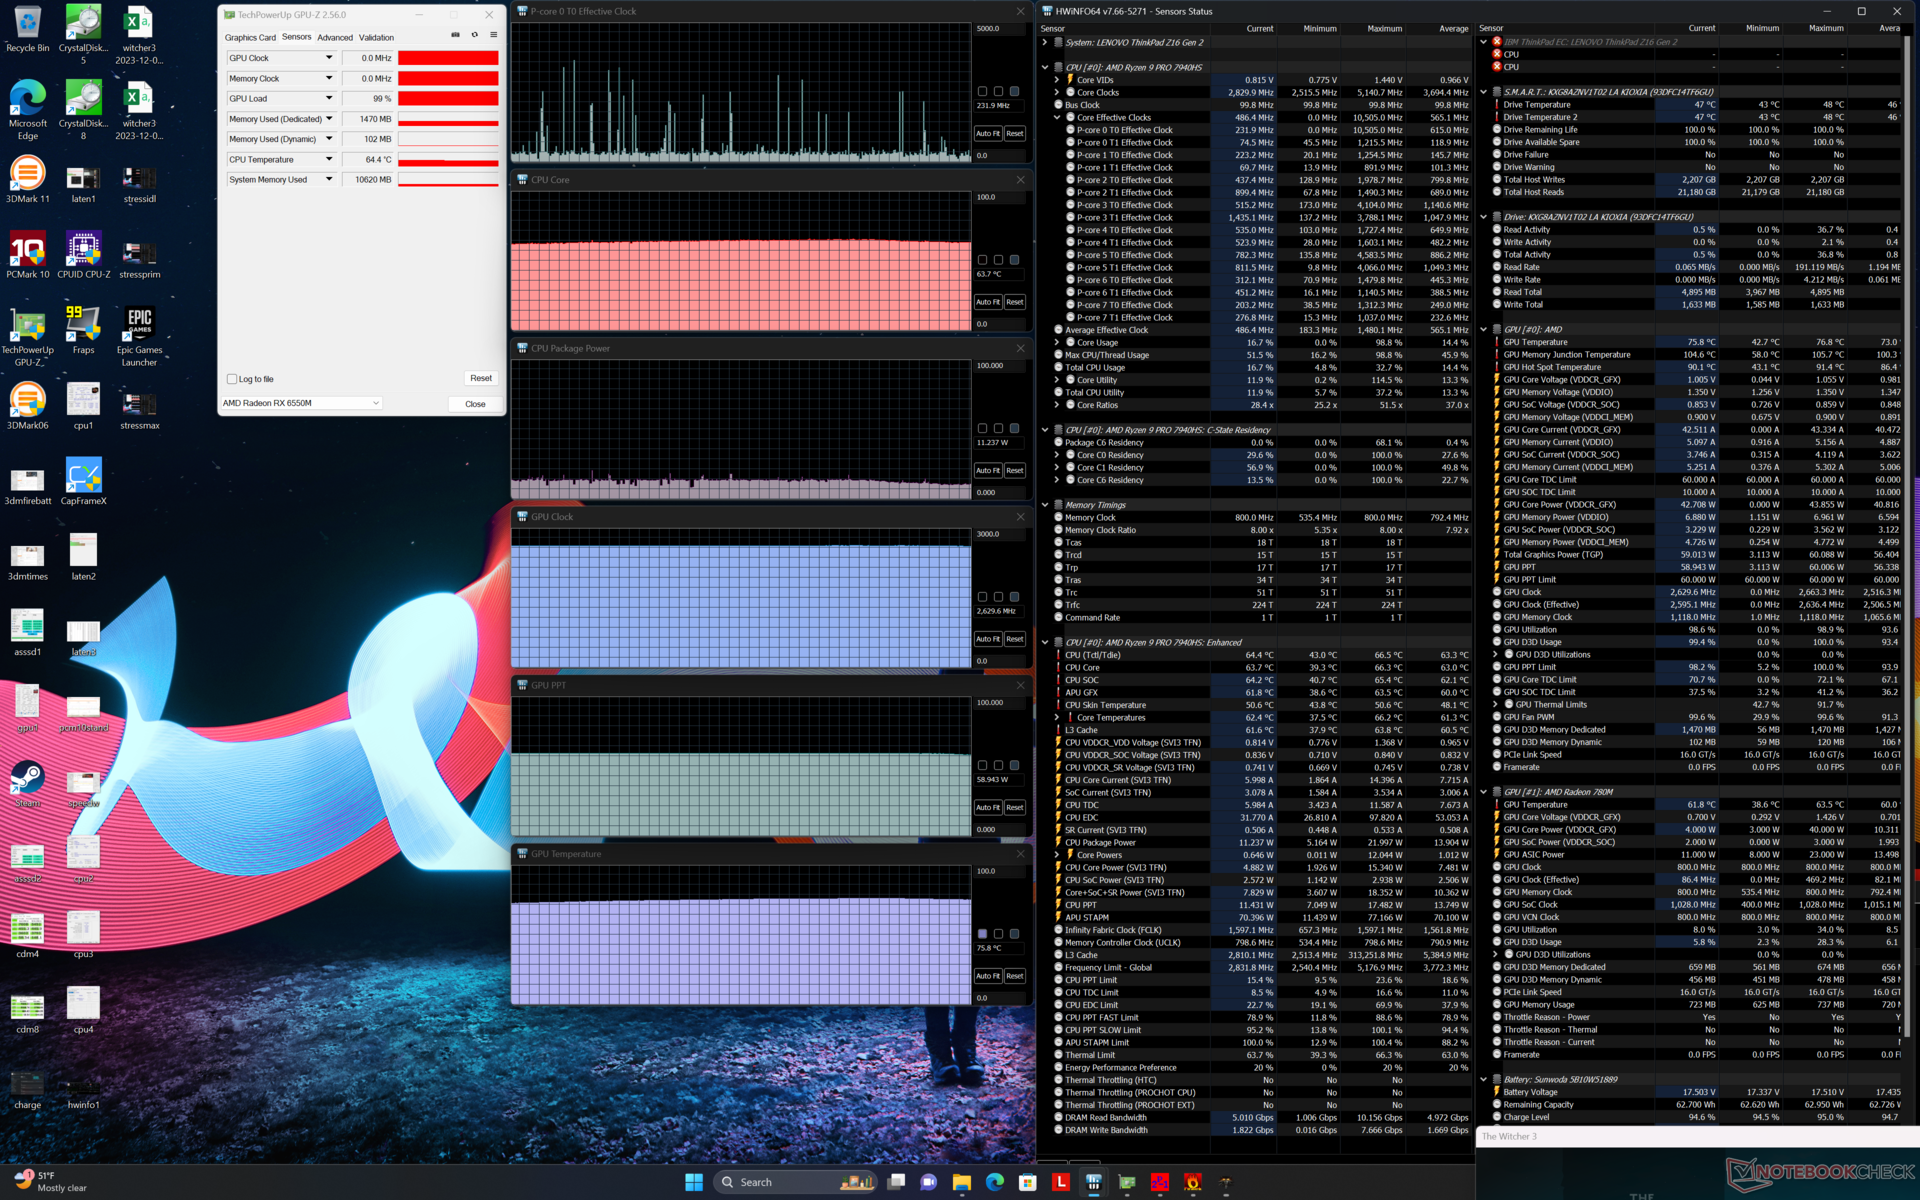Select the Epic Games Launcher icon
1920x1200 pixels.
[139, 337]
